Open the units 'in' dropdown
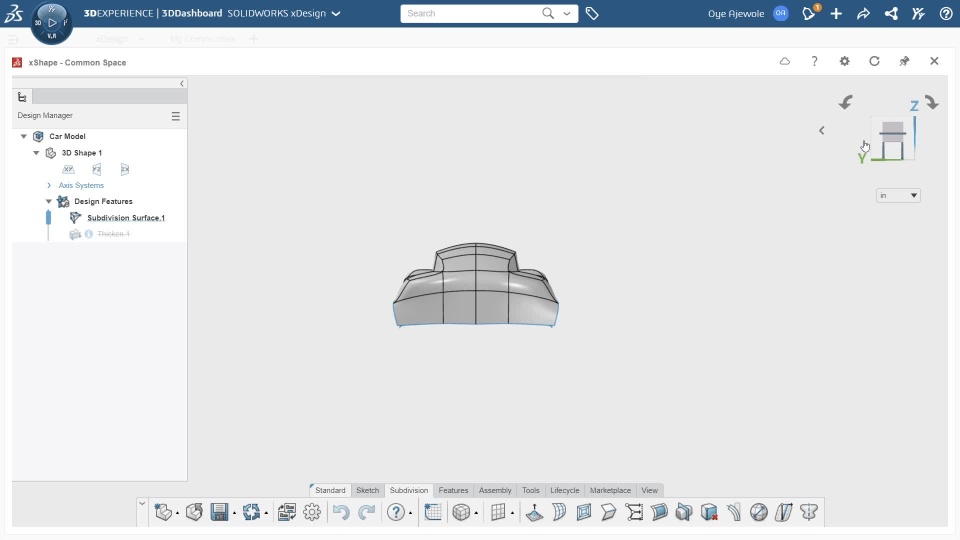960x540 pixels. point(898,195)
